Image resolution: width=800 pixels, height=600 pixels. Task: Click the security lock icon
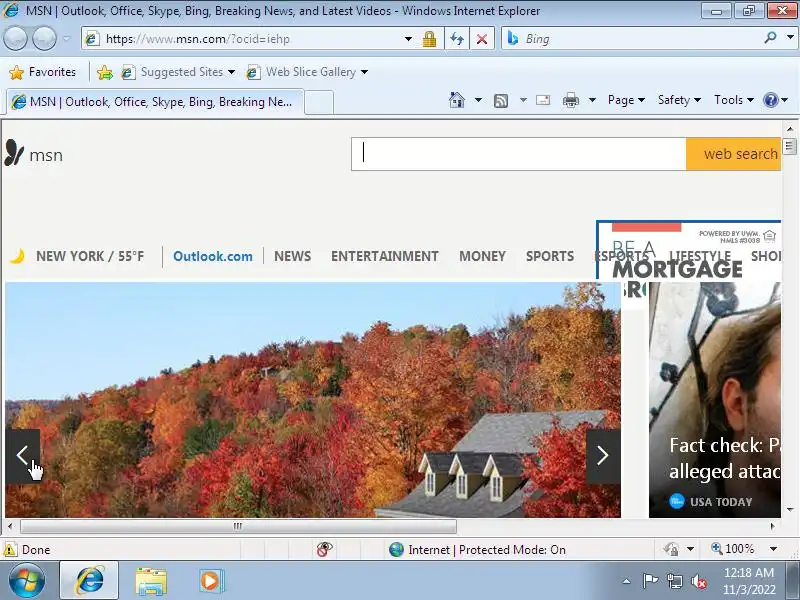pyautogui.click(x=429, y=39)
